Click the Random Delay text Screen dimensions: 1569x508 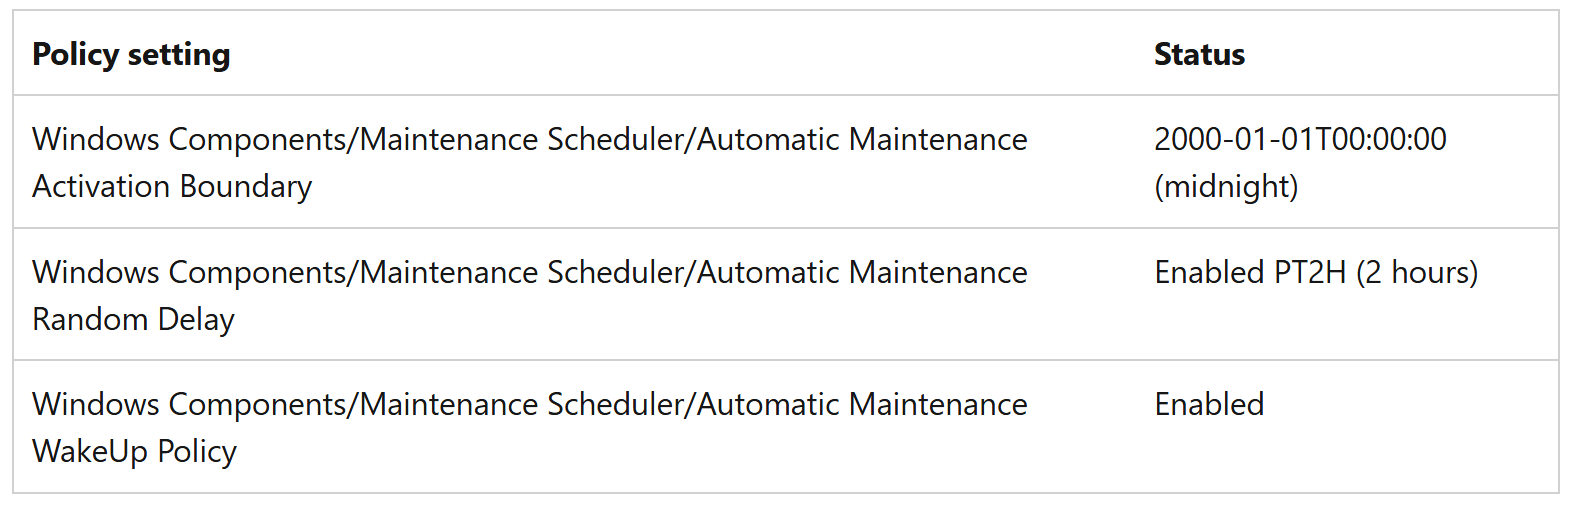[133, 319]
